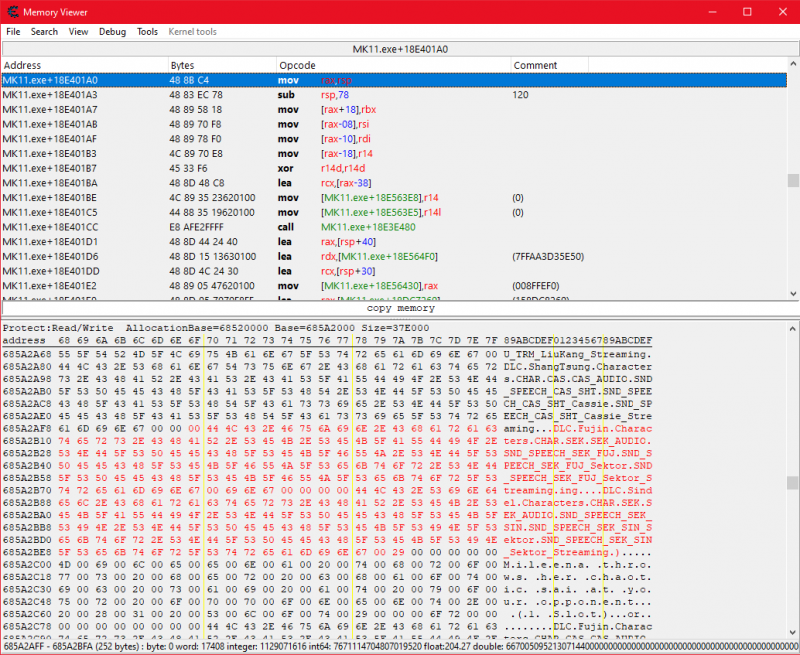Screen dimensions: 800x655
Task: Click the Bytes column header
Action: point(222,65)
